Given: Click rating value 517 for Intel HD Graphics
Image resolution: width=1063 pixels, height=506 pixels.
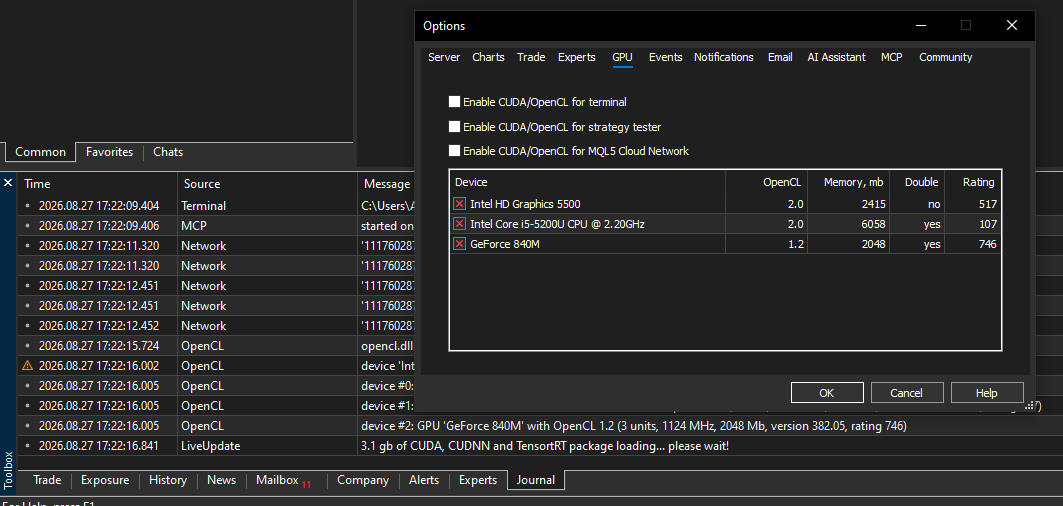Looking at the screenshot, I should [988, 203].
